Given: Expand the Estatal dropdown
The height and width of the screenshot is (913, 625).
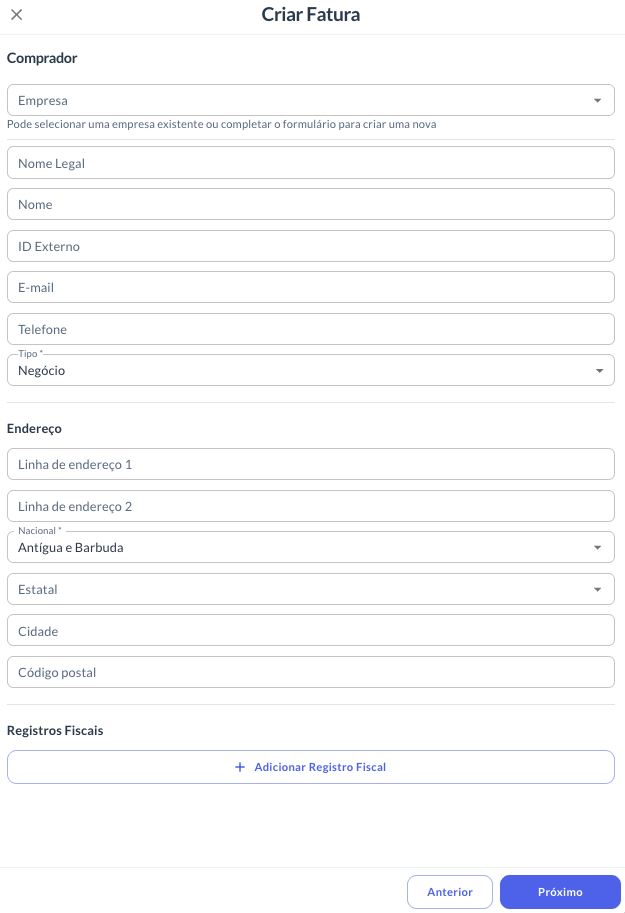Looking at the screenshot, I should 310,589.
